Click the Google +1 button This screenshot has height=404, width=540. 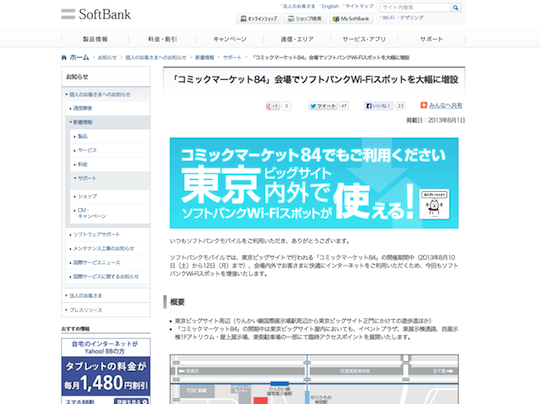[x=273, y=106]
